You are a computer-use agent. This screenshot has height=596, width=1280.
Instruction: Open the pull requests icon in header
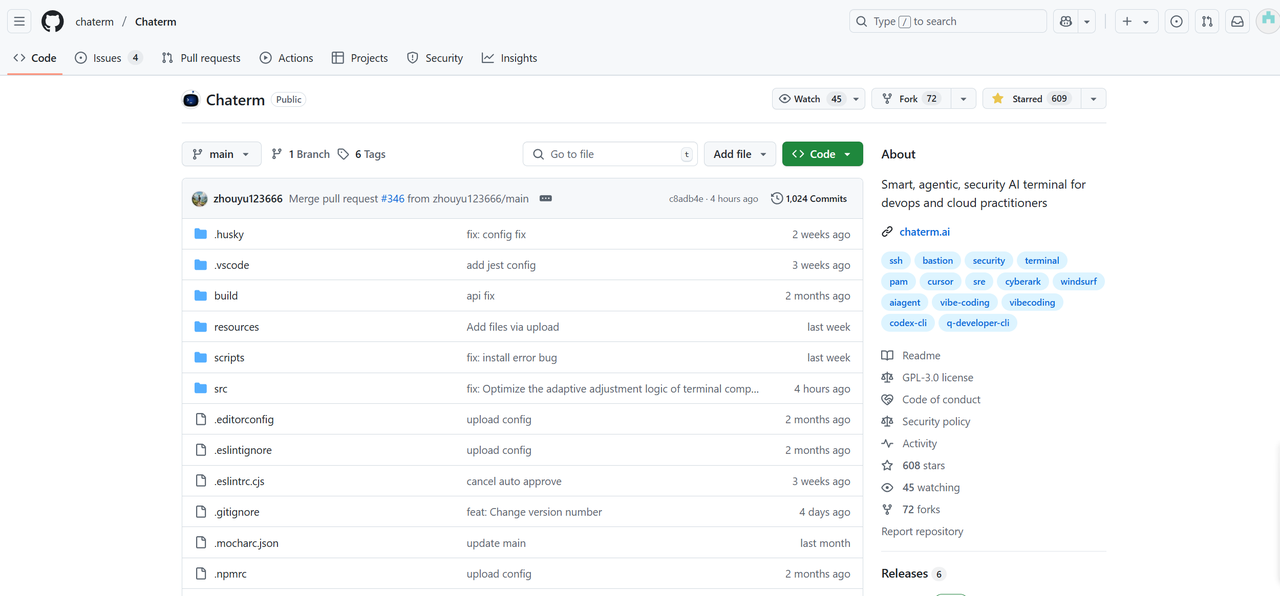click(x=1207, y=21)
